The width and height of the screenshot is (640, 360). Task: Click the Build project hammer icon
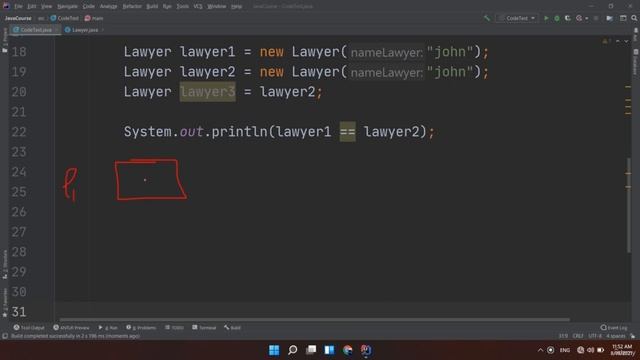(487, 18)
